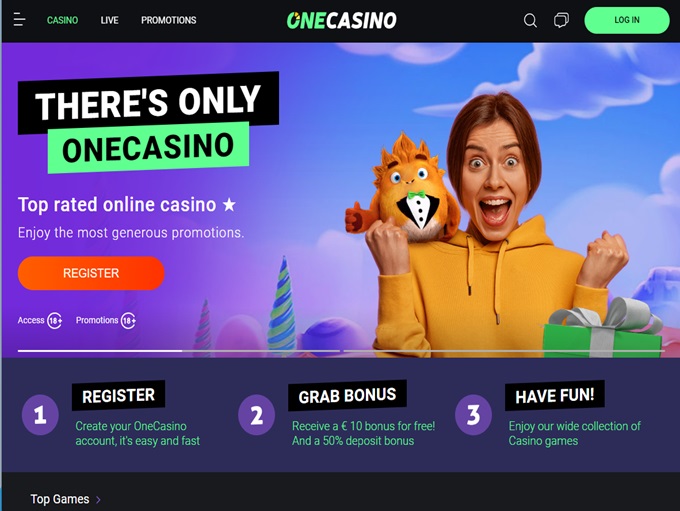Click the step 3 circle icon
This screenshot has height=511, width=680.
click(x=473, y=415)
